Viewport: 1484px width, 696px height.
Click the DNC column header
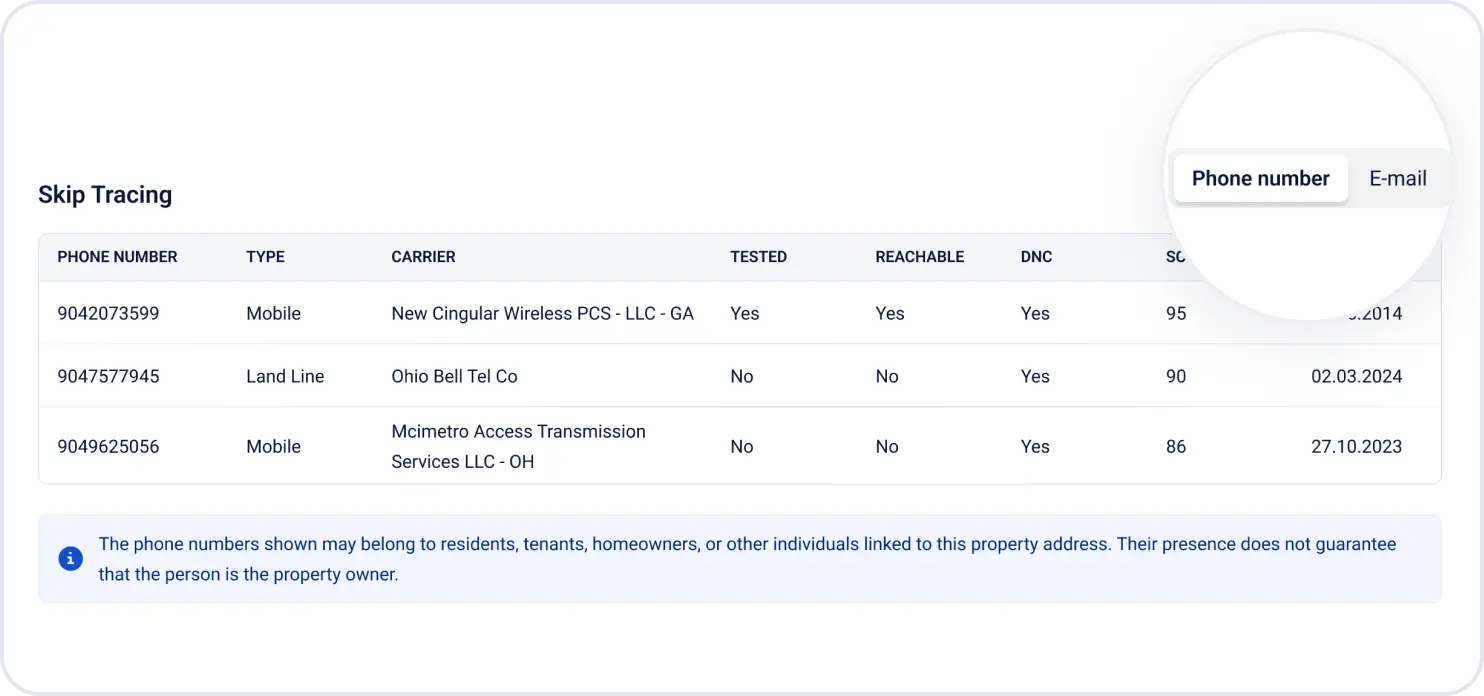[x=1036, y=257]
